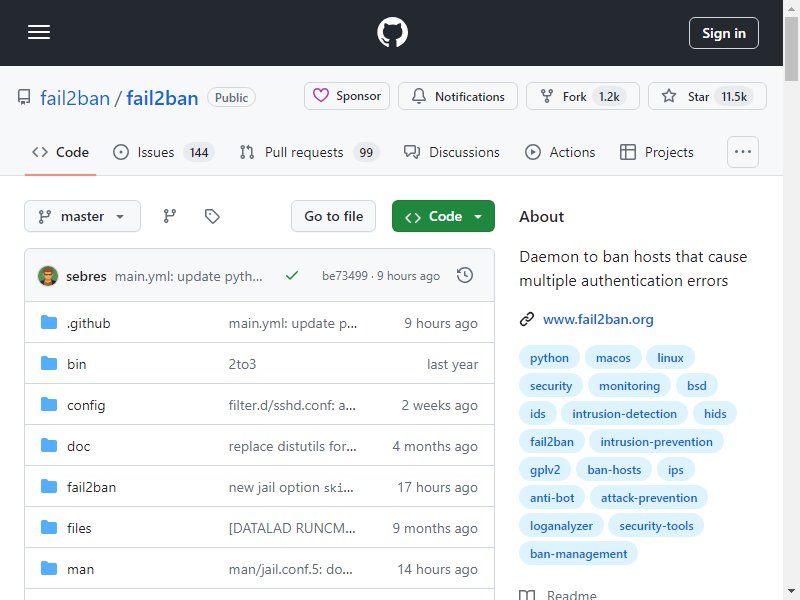Screen dimensions: 800x600
Task: Open sebres avatar profile picture
Action: coord(48,276)
